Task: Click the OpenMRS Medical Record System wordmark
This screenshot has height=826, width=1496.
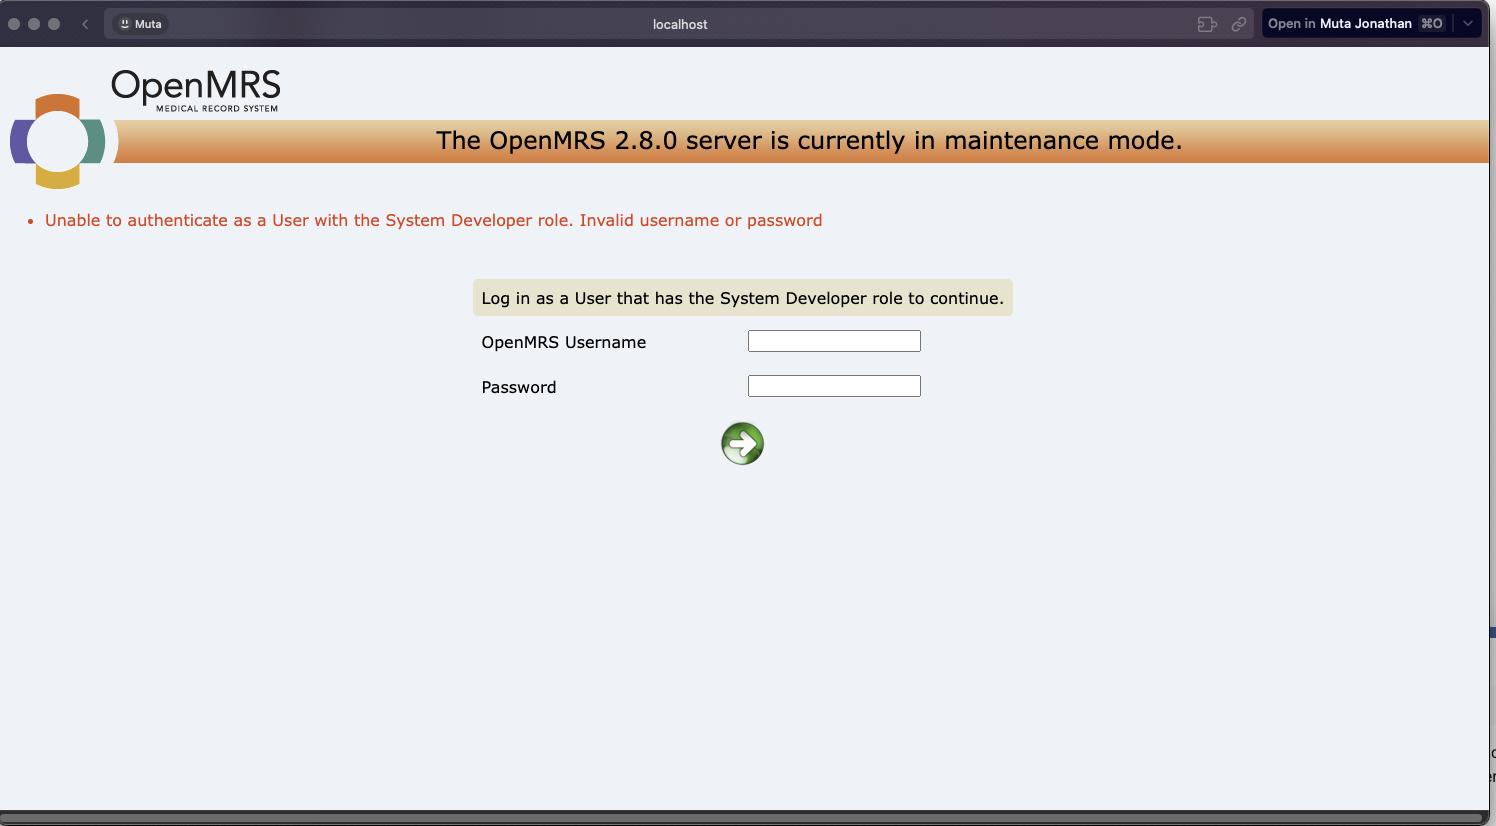Action: [196, 91]
